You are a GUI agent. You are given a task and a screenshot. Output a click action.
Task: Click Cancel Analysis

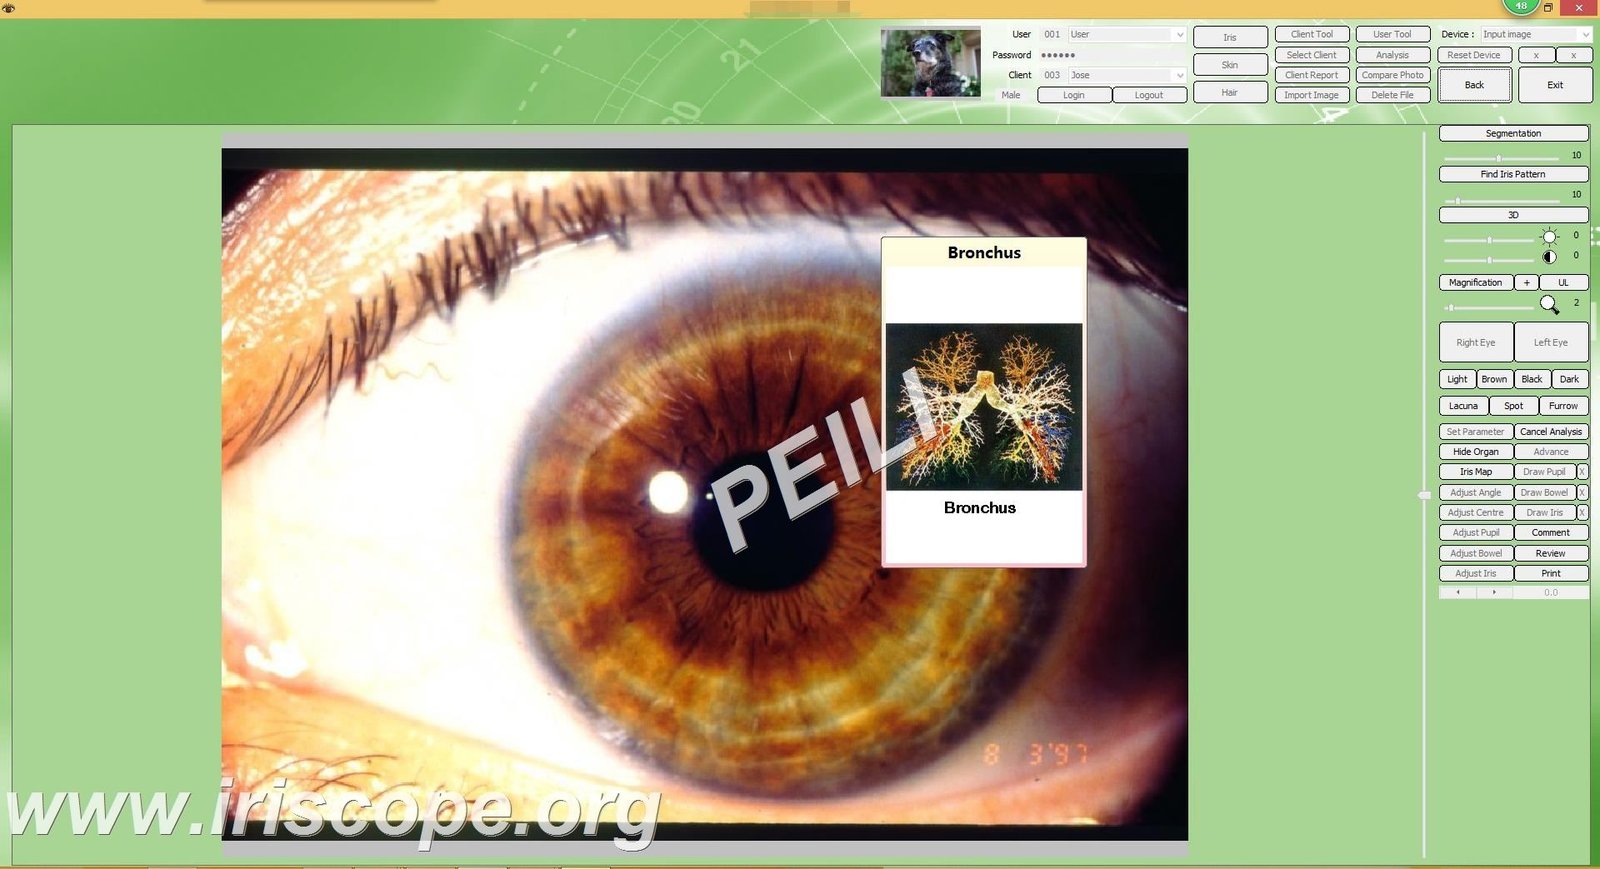(x=1551, y=432)
